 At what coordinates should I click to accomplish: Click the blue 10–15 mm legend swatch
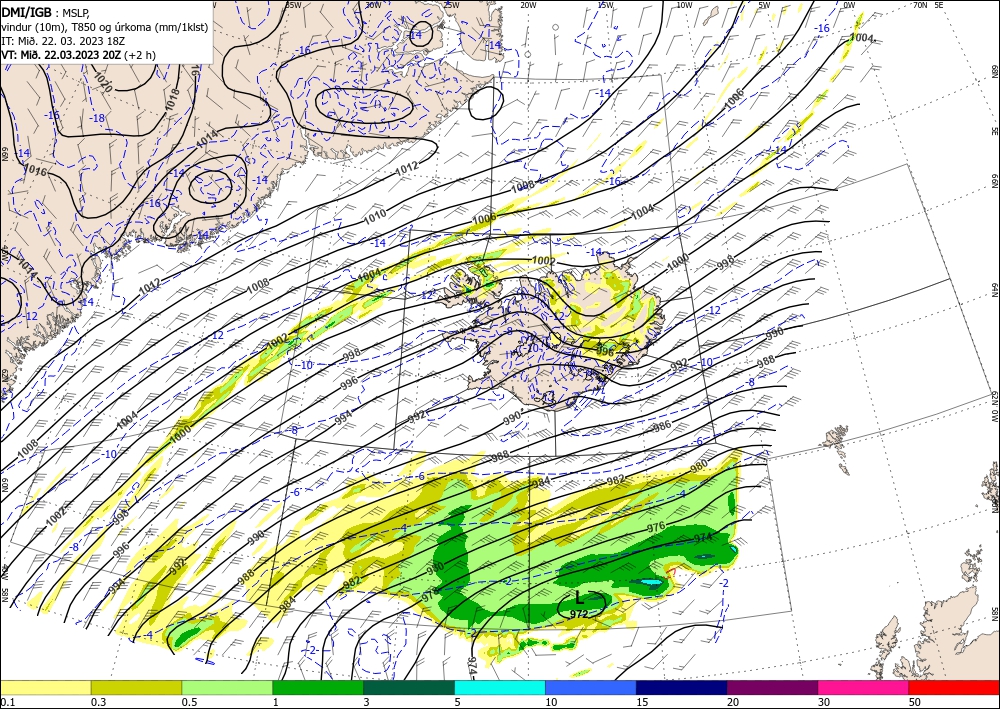[591, 687]
